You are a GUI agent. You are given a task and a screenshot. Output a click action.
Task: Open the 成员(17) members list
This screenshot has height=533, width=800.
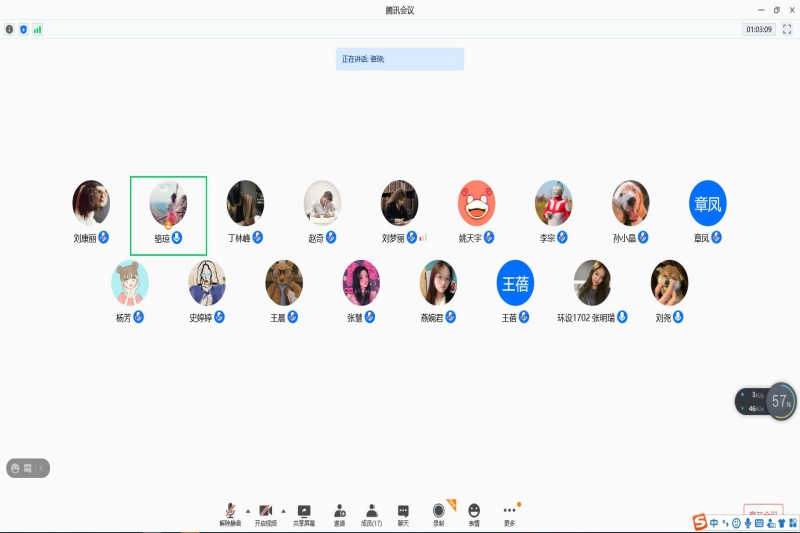(x=371, y=513)
